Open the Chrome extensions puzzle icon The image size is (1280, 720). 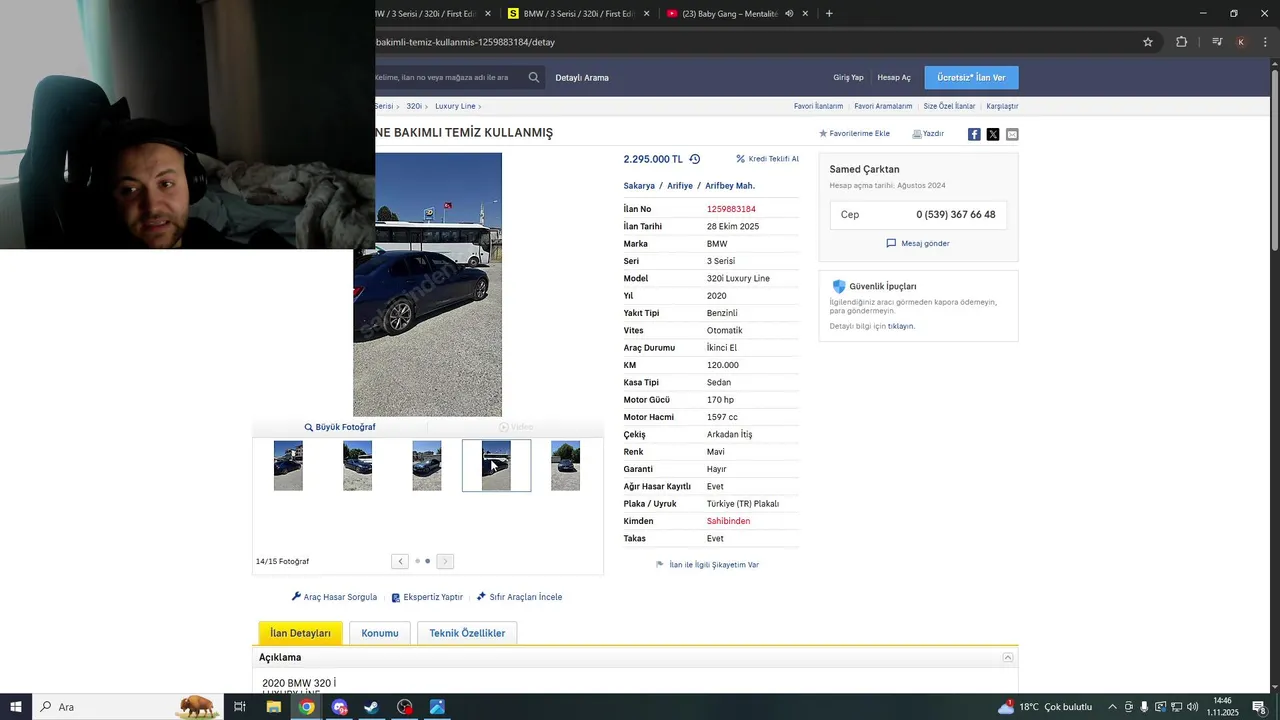(x=1181, y=42)
